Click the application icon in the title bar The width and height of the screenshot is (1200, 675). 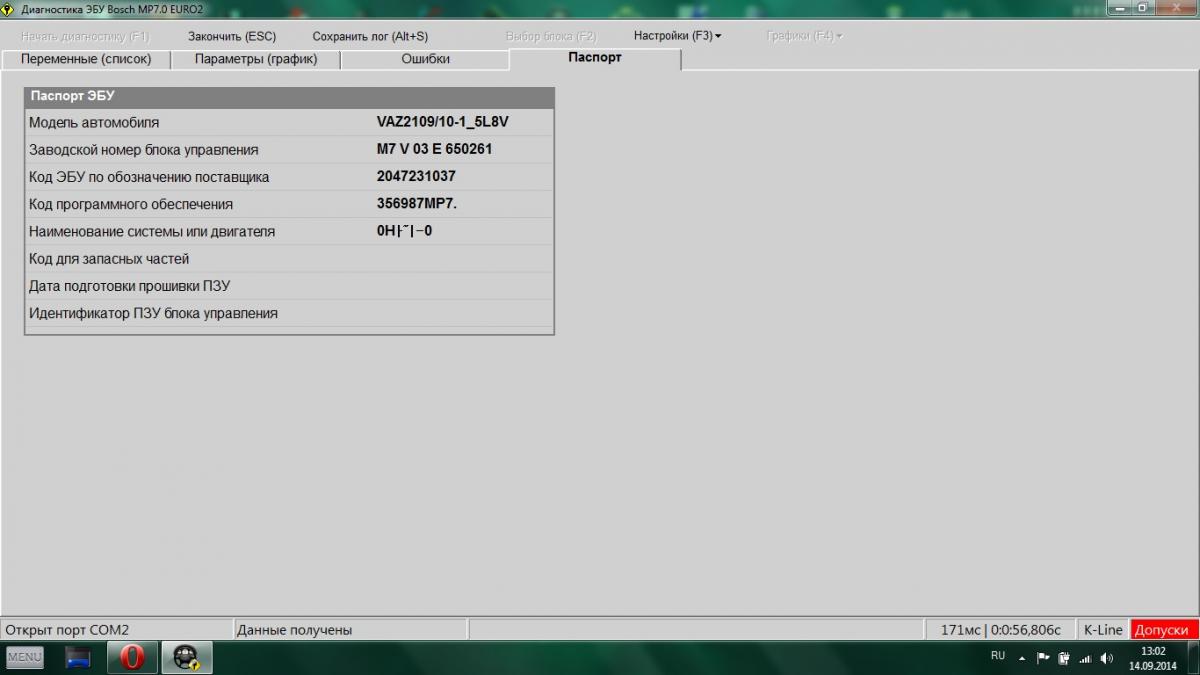[x=7, y=9]
